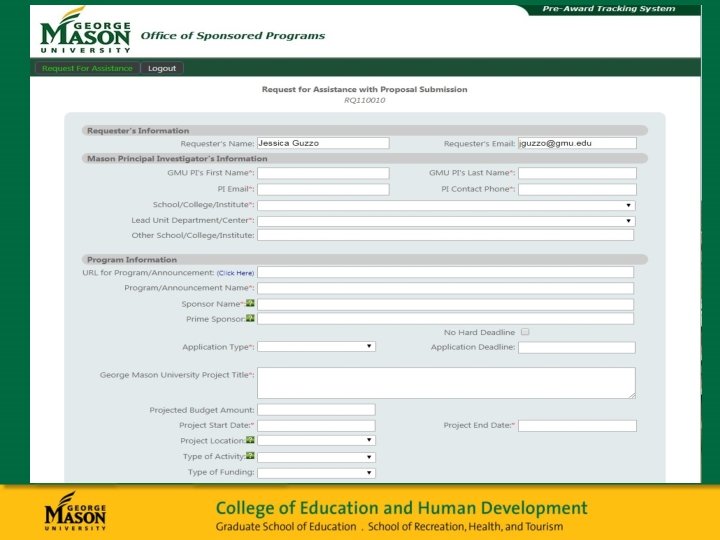Click the George Mason University header logo
The height and width of the screenshot is (540, 720).
(85, 31)
